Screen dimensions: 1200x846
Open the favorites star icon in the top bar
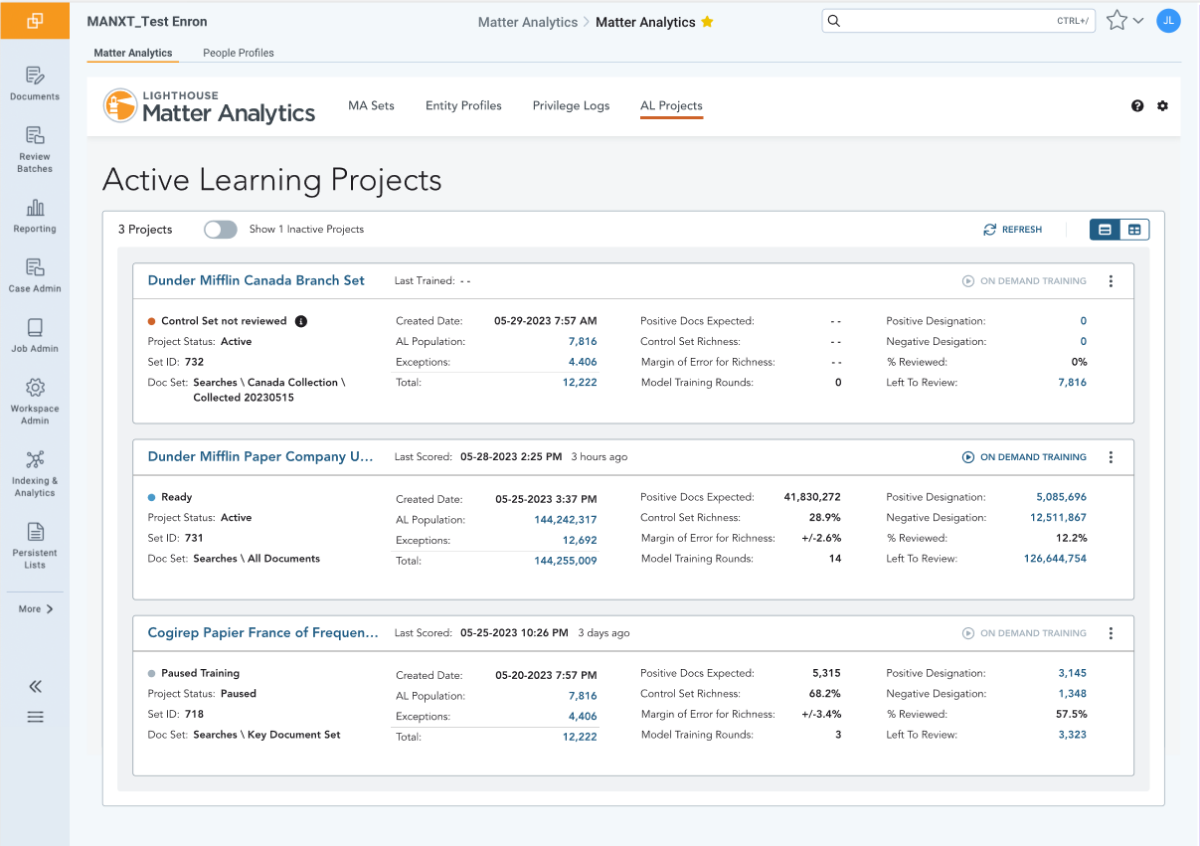[x=1117, y=20]
